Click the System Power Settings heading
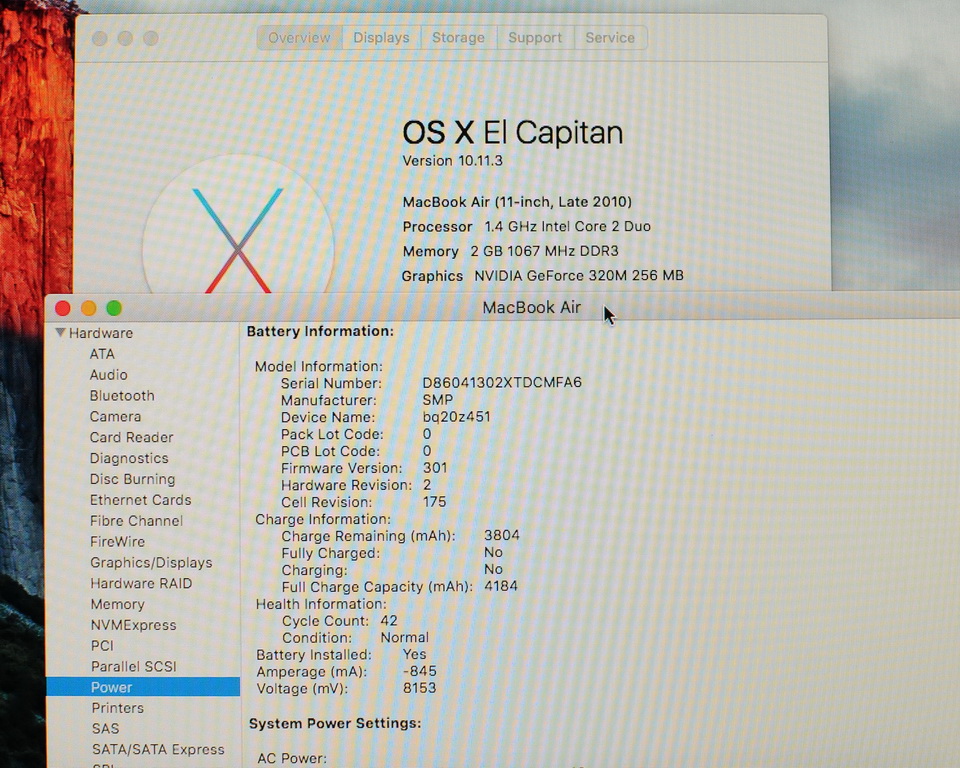The image size is (960, 768). (x=335, y=723)
